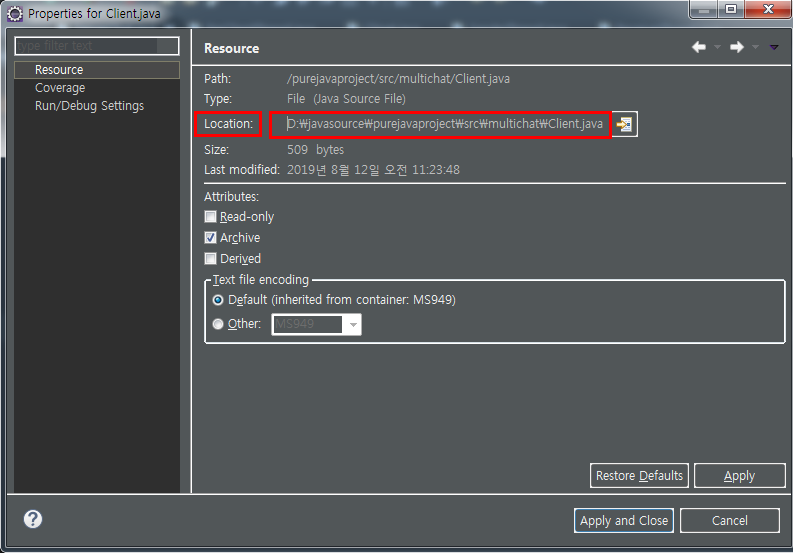Select the Other encoding radio button
Screen dimensions: 793x553
[218, 324]
